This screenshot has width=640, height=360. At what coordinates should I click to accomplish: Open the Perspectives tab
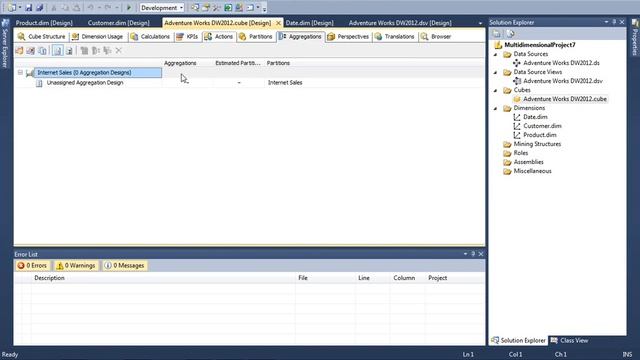click(349, 37)
